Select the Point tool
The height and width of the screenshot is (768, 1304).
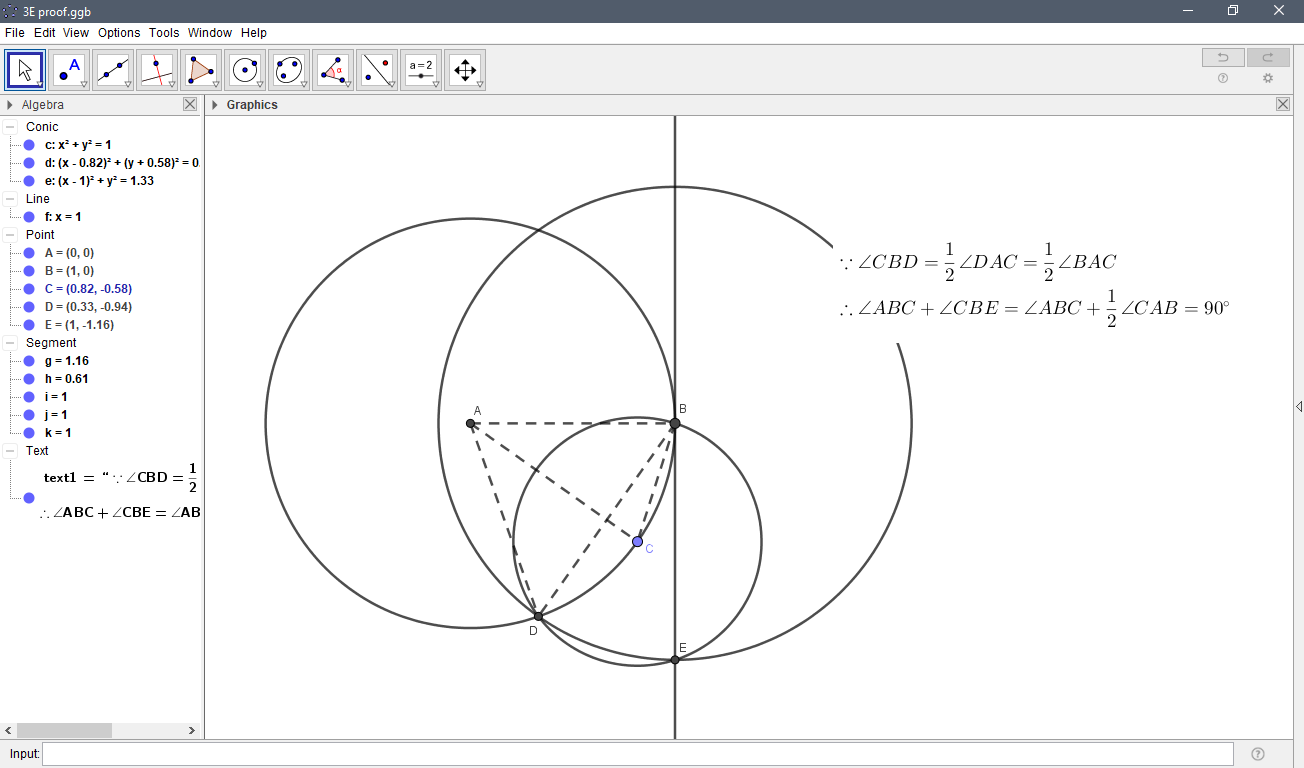click(x=69, y=69)
